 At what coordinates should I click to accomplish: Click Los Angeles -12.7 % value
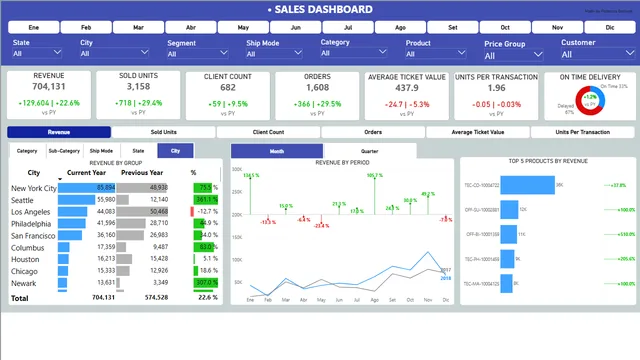208,211
